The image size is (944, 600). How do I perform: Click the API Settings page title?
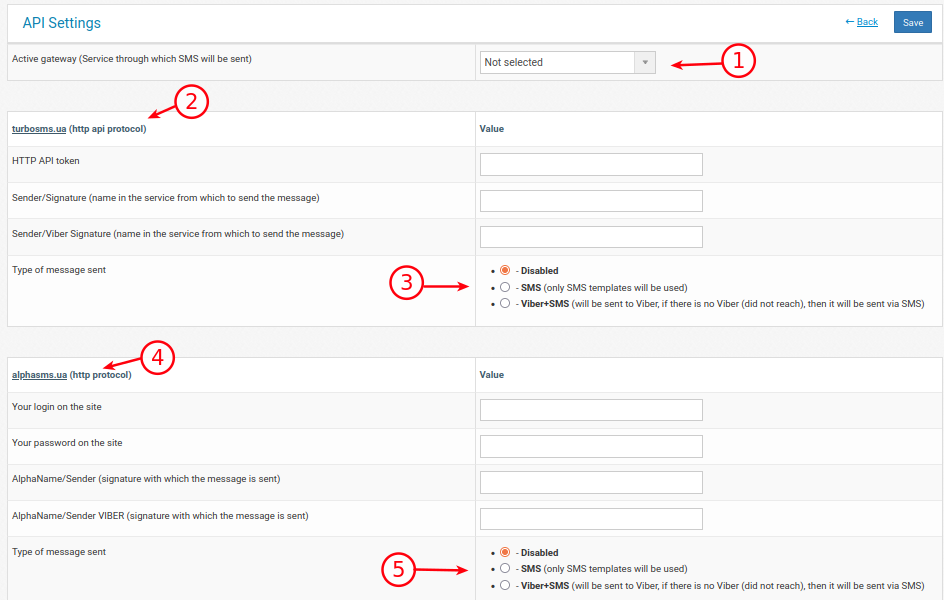(x=61, y=23)
